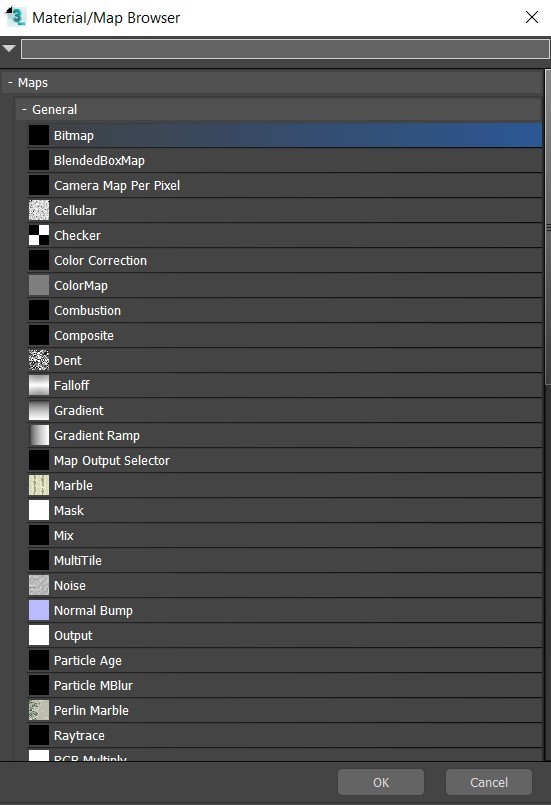
Task: Choose Color Correction from the list
Action: tap(285, 260)
